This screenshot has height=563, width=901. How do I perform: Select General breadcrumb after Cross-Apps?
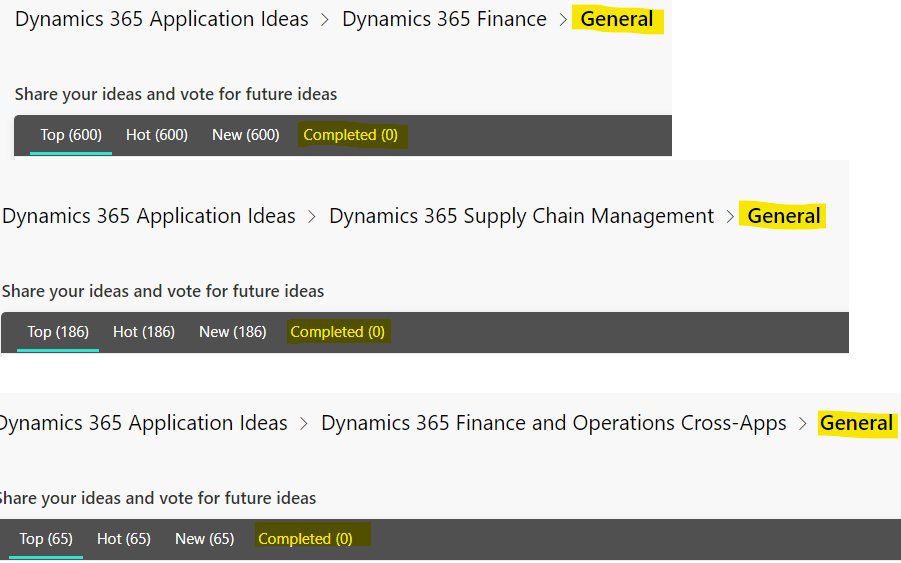click(856, 423)
